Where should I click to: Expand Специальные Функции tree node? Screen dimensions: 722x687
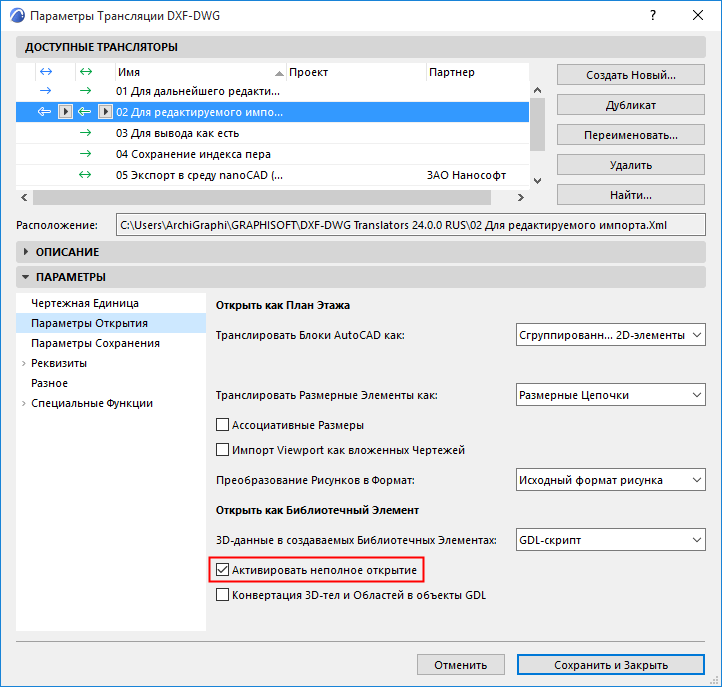23,403
